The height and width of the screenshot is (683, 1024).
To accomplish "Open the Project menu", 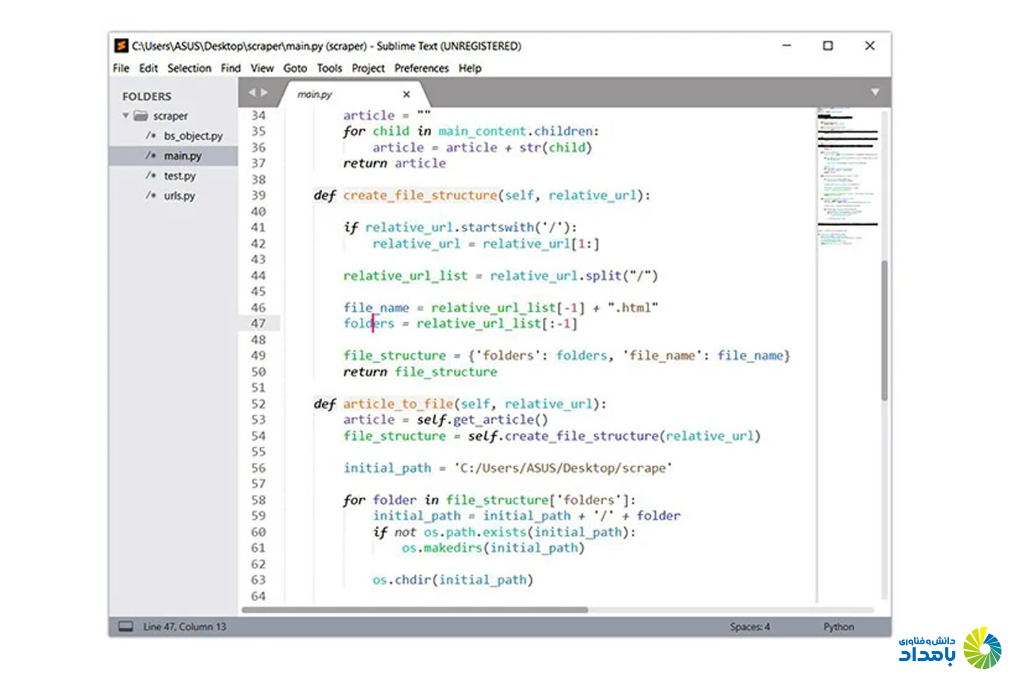I will (368, 68).
